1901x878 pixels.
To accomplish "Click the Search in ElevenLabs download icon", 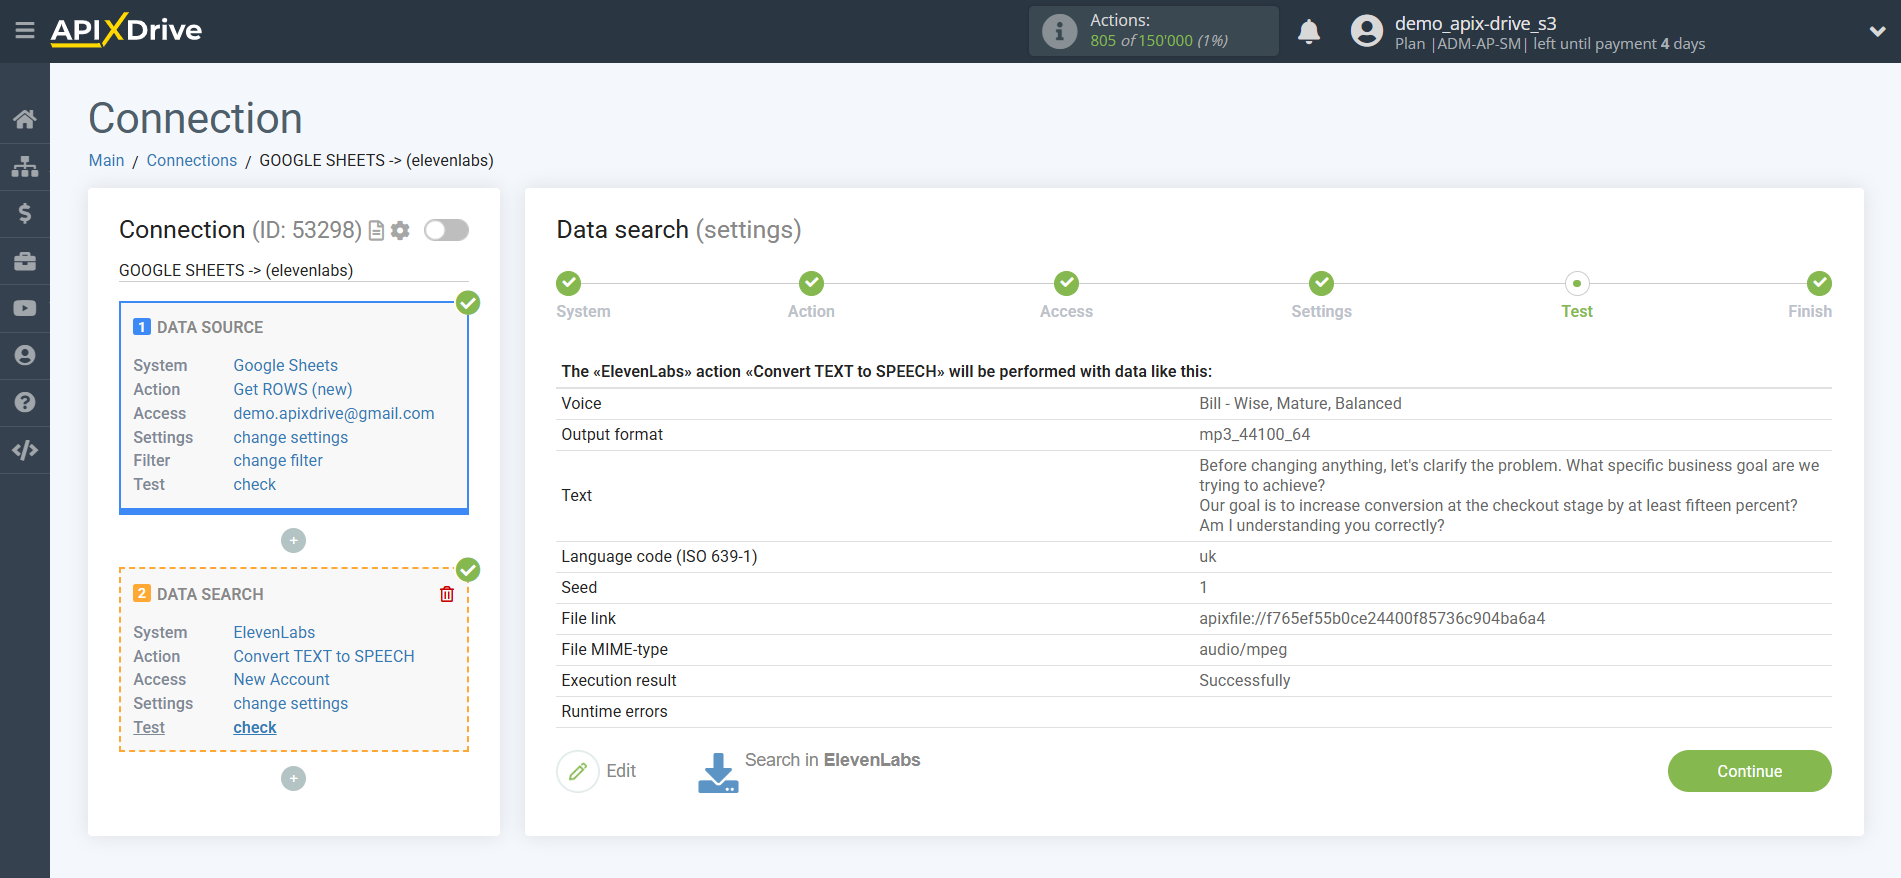I will pyautogui.click(x=718, y=773).
